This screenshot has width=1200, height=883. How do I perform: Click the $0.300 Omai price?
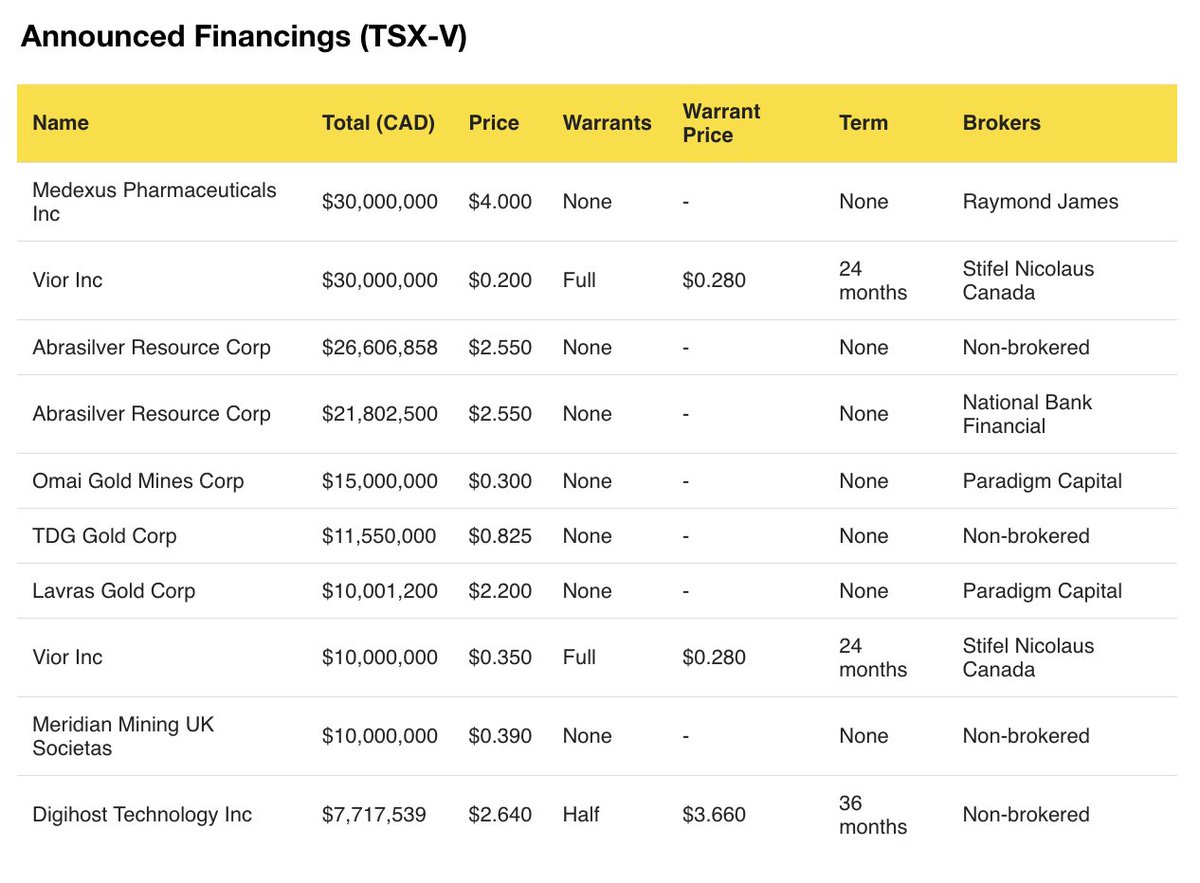[x=500, y=481]
